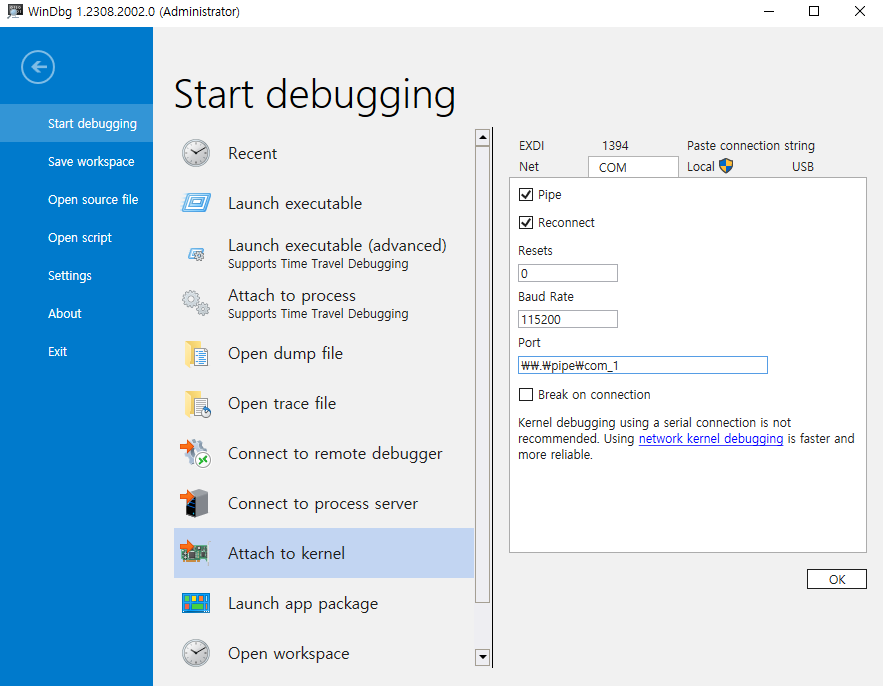The width and height of the screenshot is (883, 686).
Task: Click into the Port pipe field
Action: tap(643, 365)
